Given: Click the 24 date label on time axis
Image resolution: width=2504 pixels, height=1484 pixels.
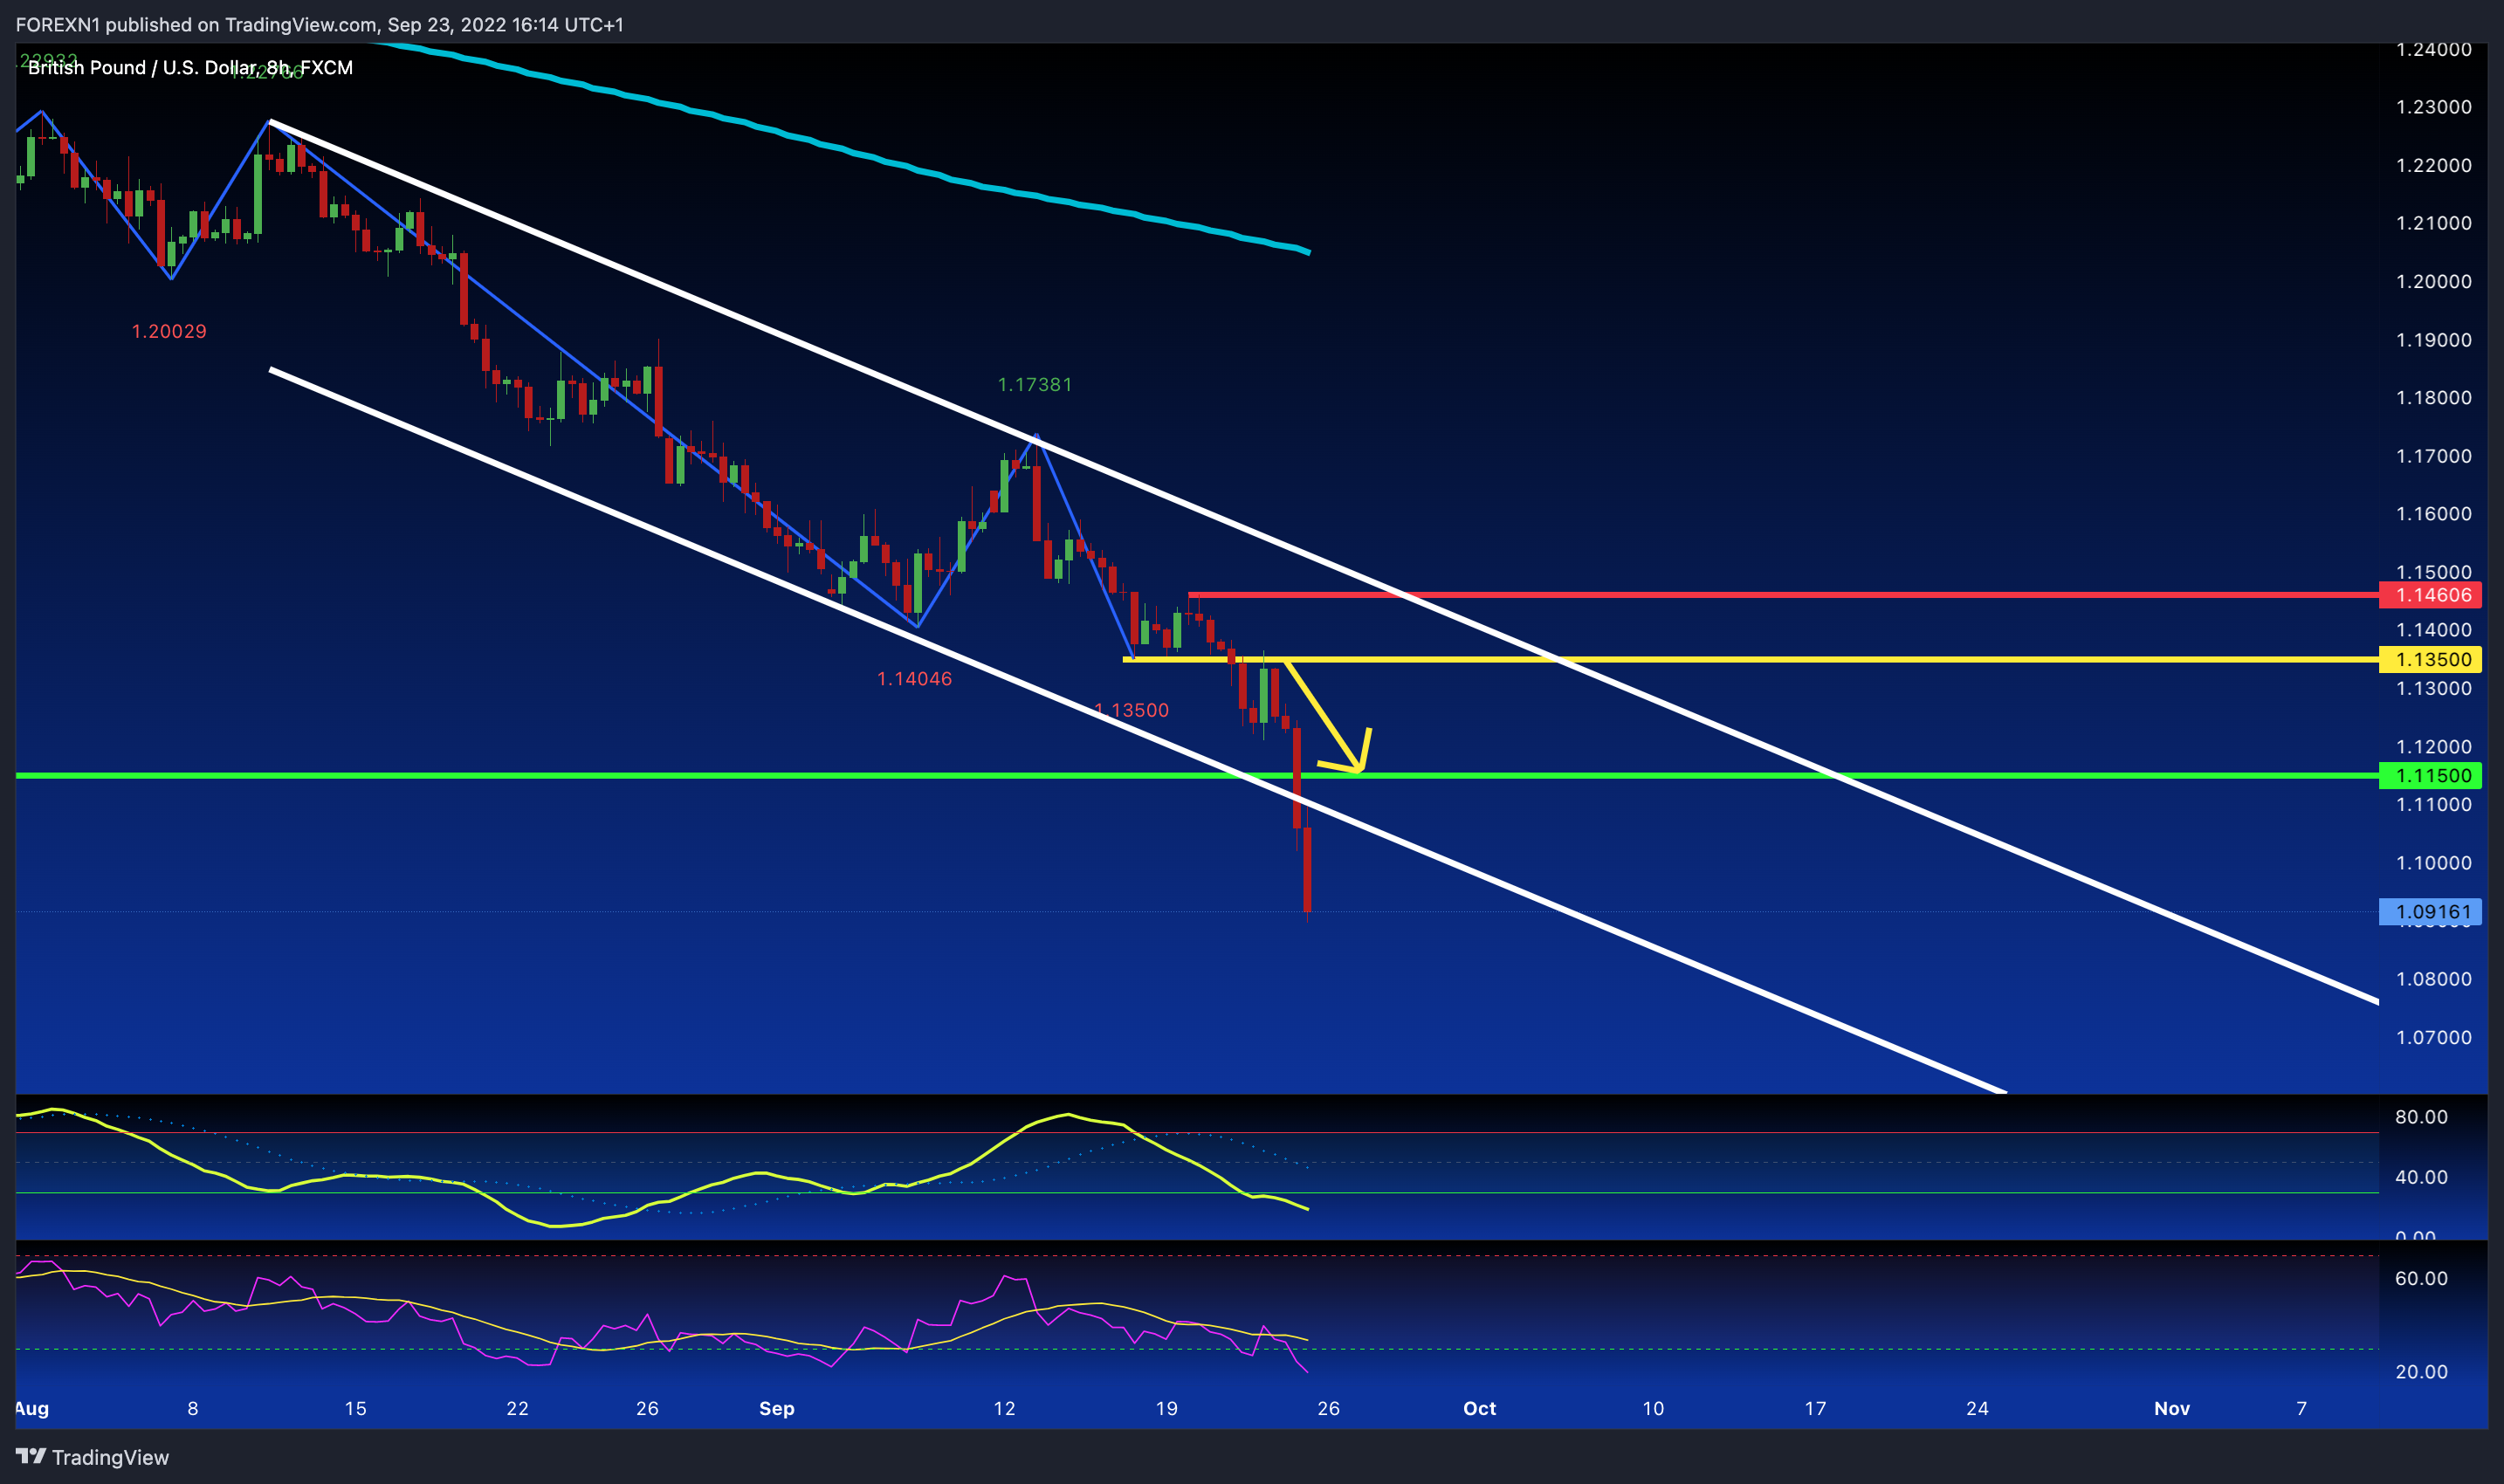Looking at the screenshot, I should 1977,1408.
